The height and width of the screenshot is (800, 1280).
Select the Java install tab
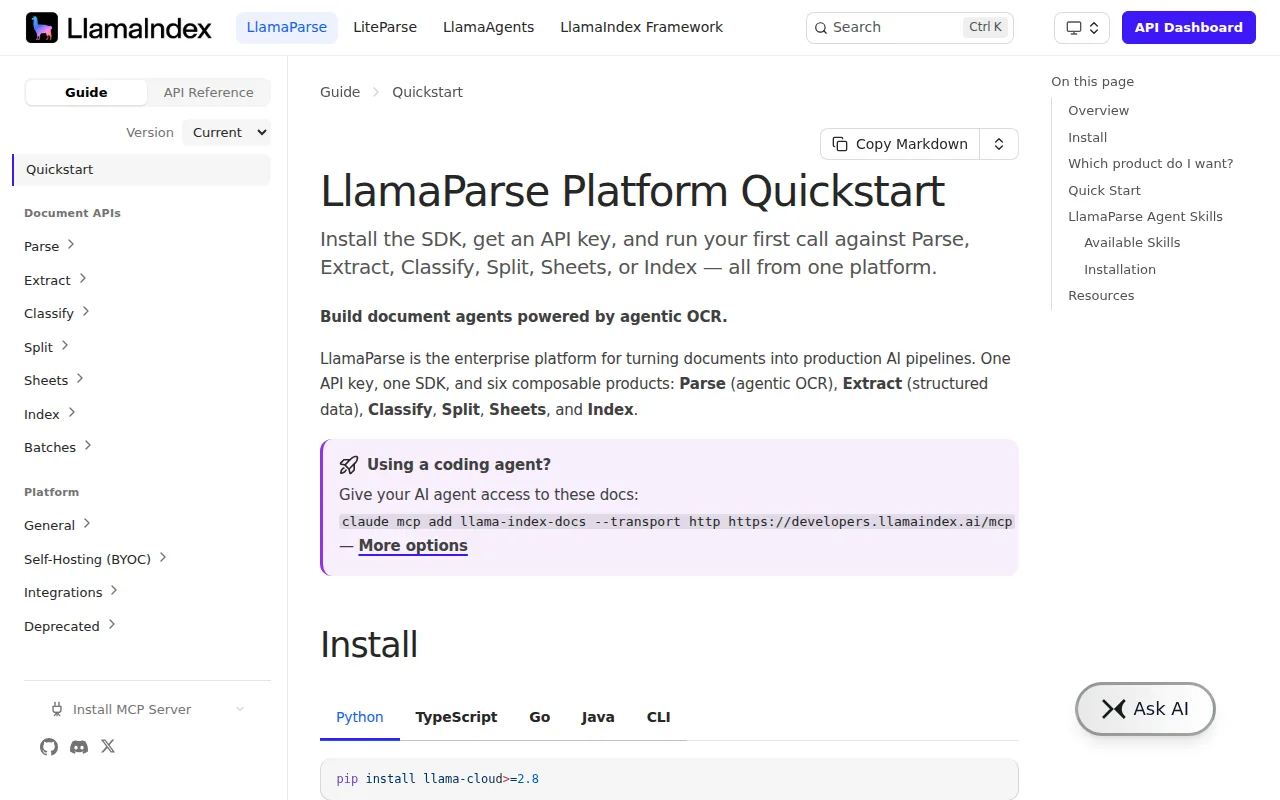tap(598, 717)
